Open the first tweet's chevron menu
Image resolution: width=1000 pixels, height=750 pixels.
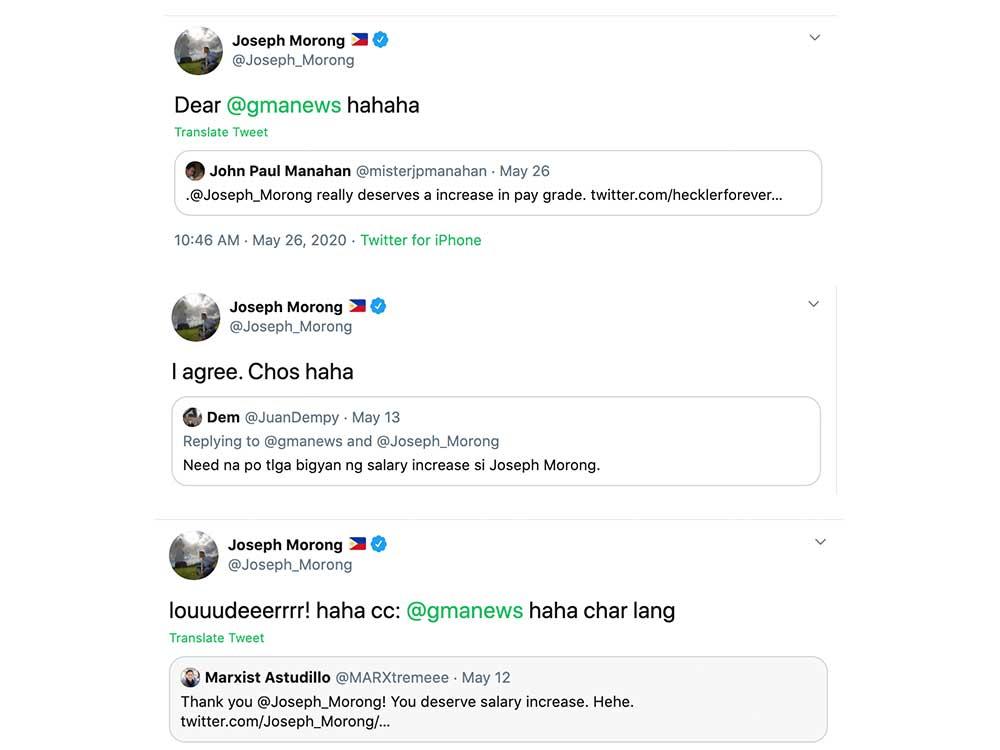(815, 38)
